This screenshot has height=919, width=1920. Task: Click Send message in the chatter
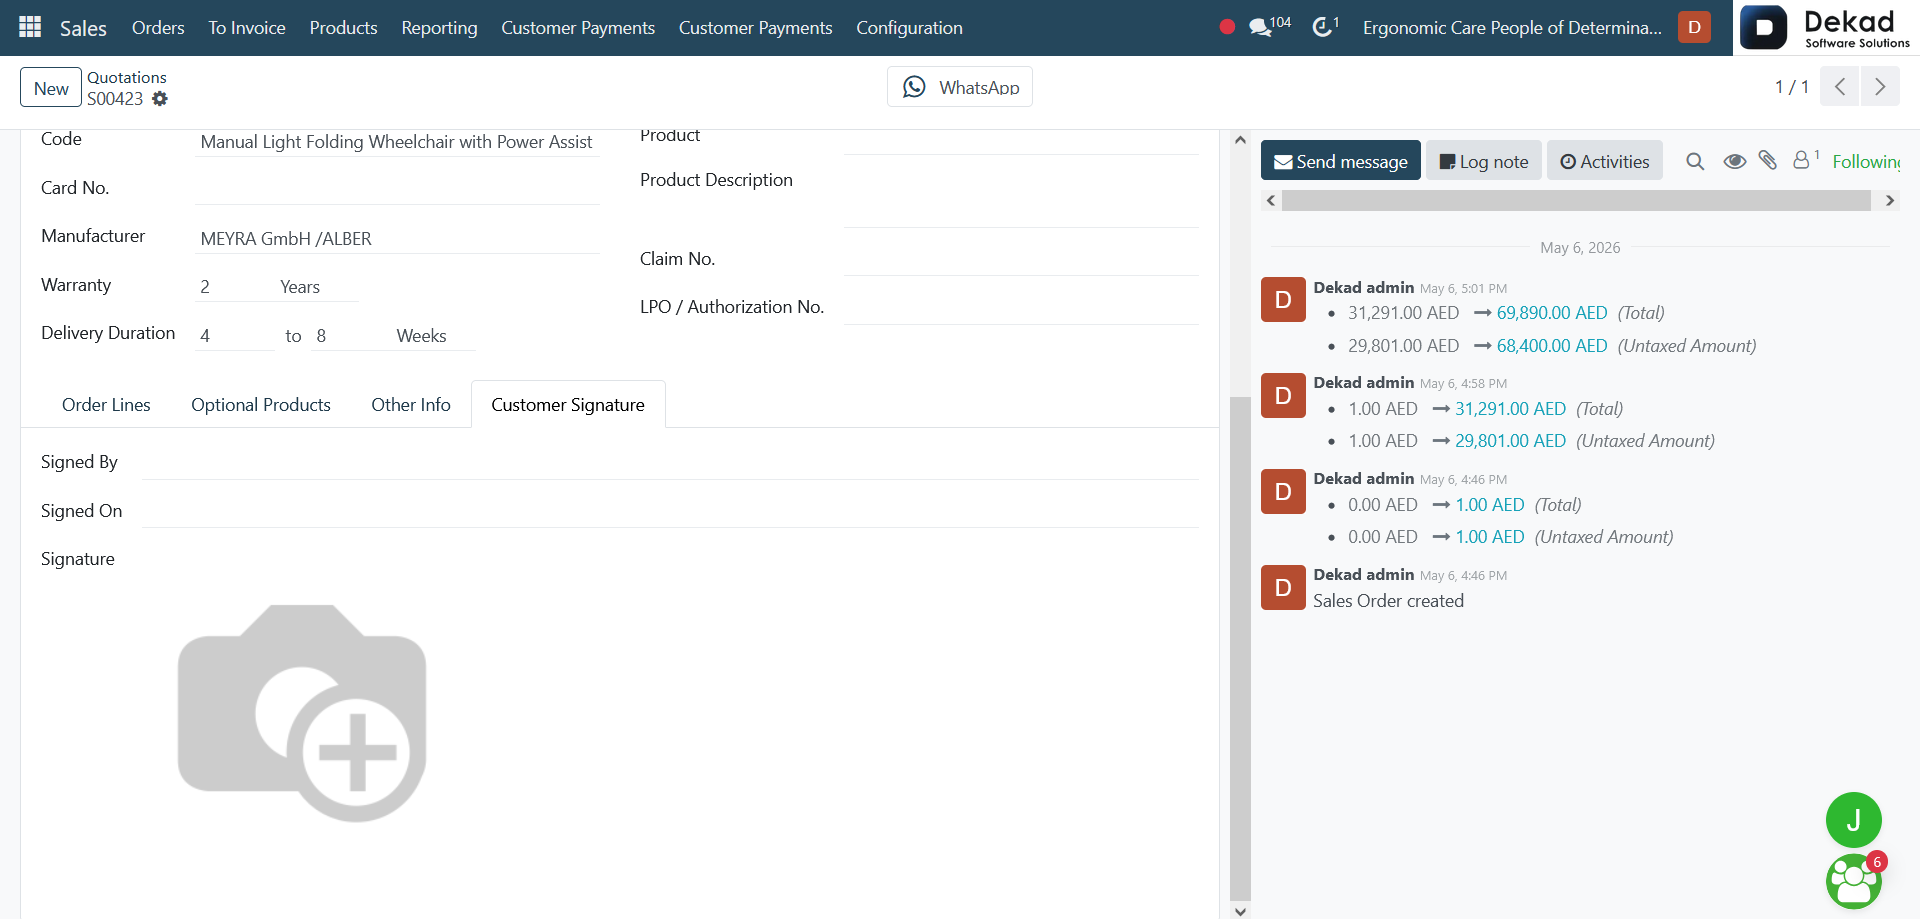(1340, 161)
